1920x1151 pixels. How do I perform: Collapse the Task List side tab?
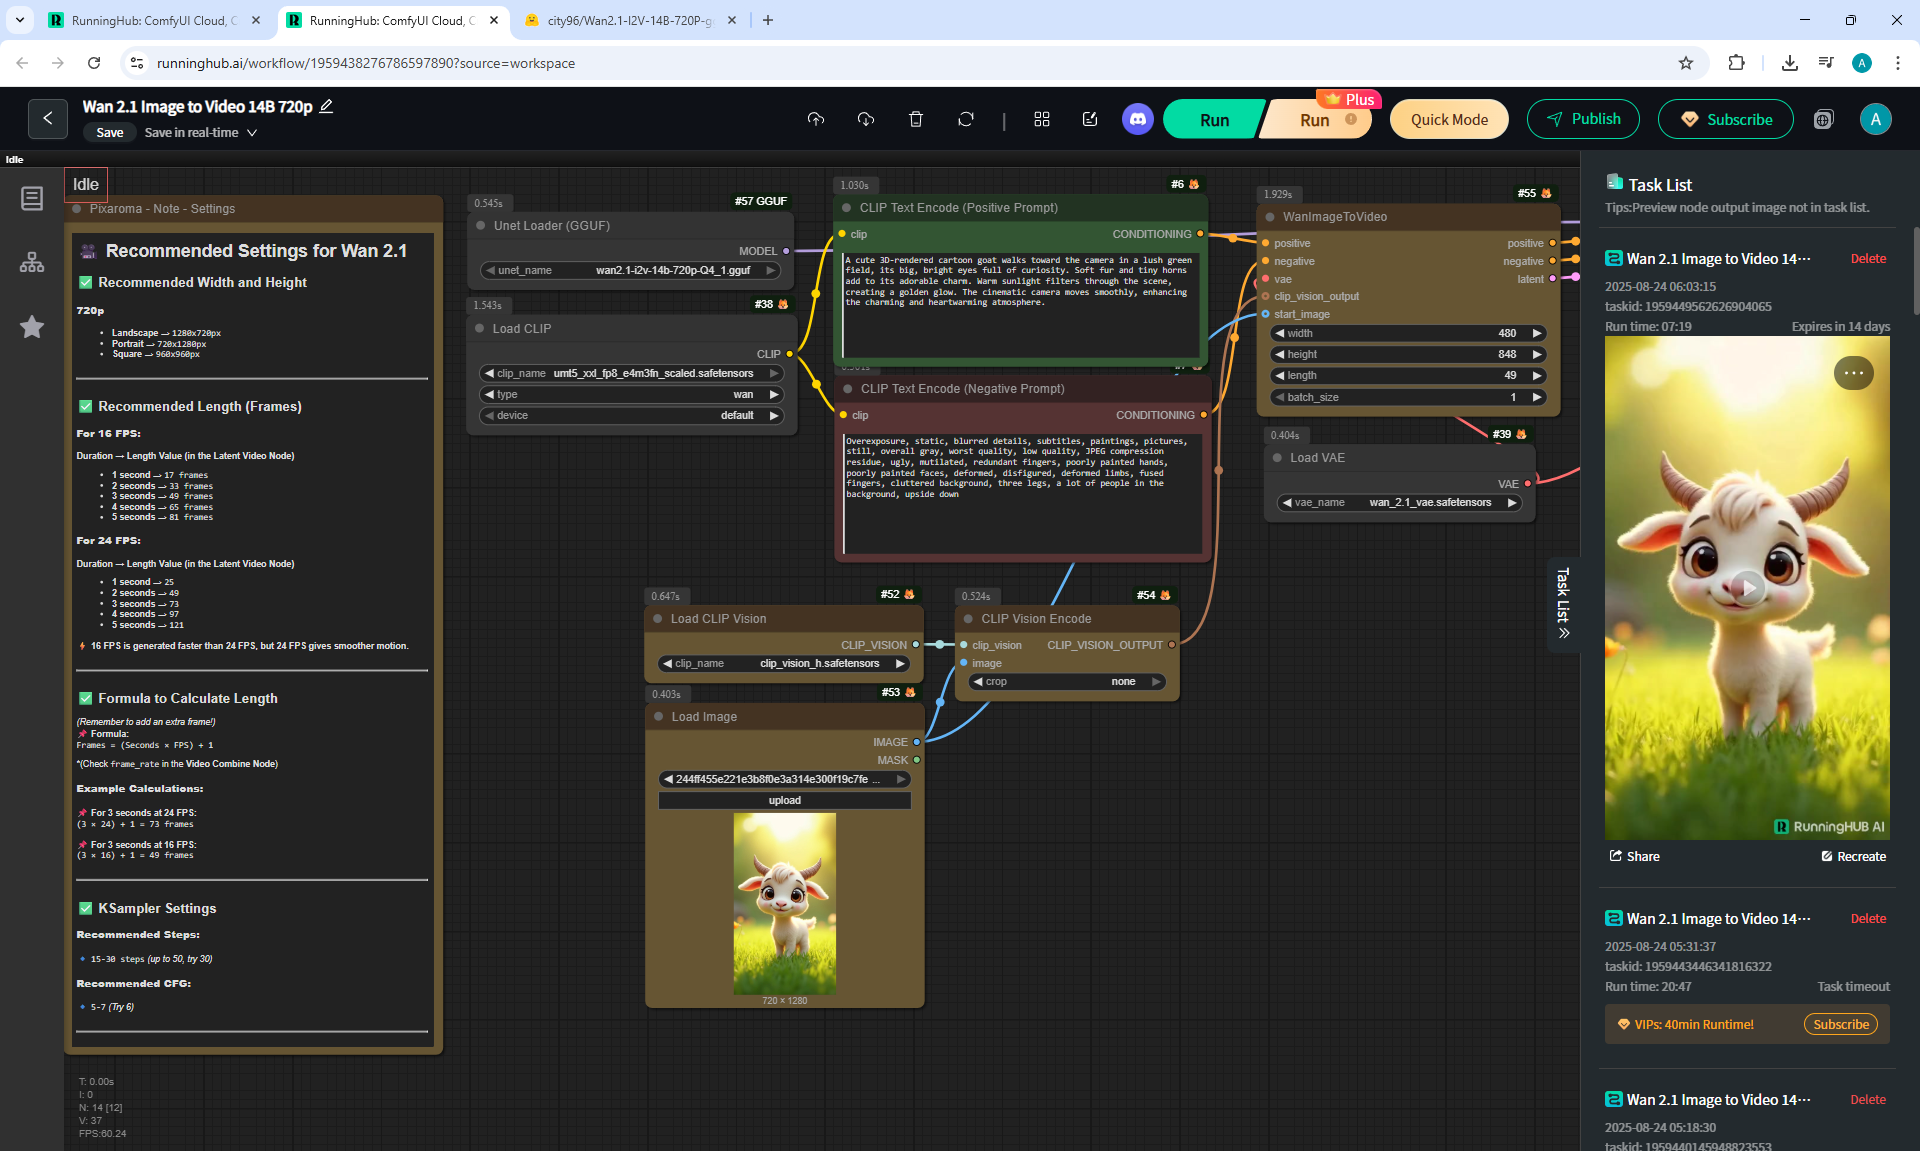pyautogui.click(x=1563, y=604)
